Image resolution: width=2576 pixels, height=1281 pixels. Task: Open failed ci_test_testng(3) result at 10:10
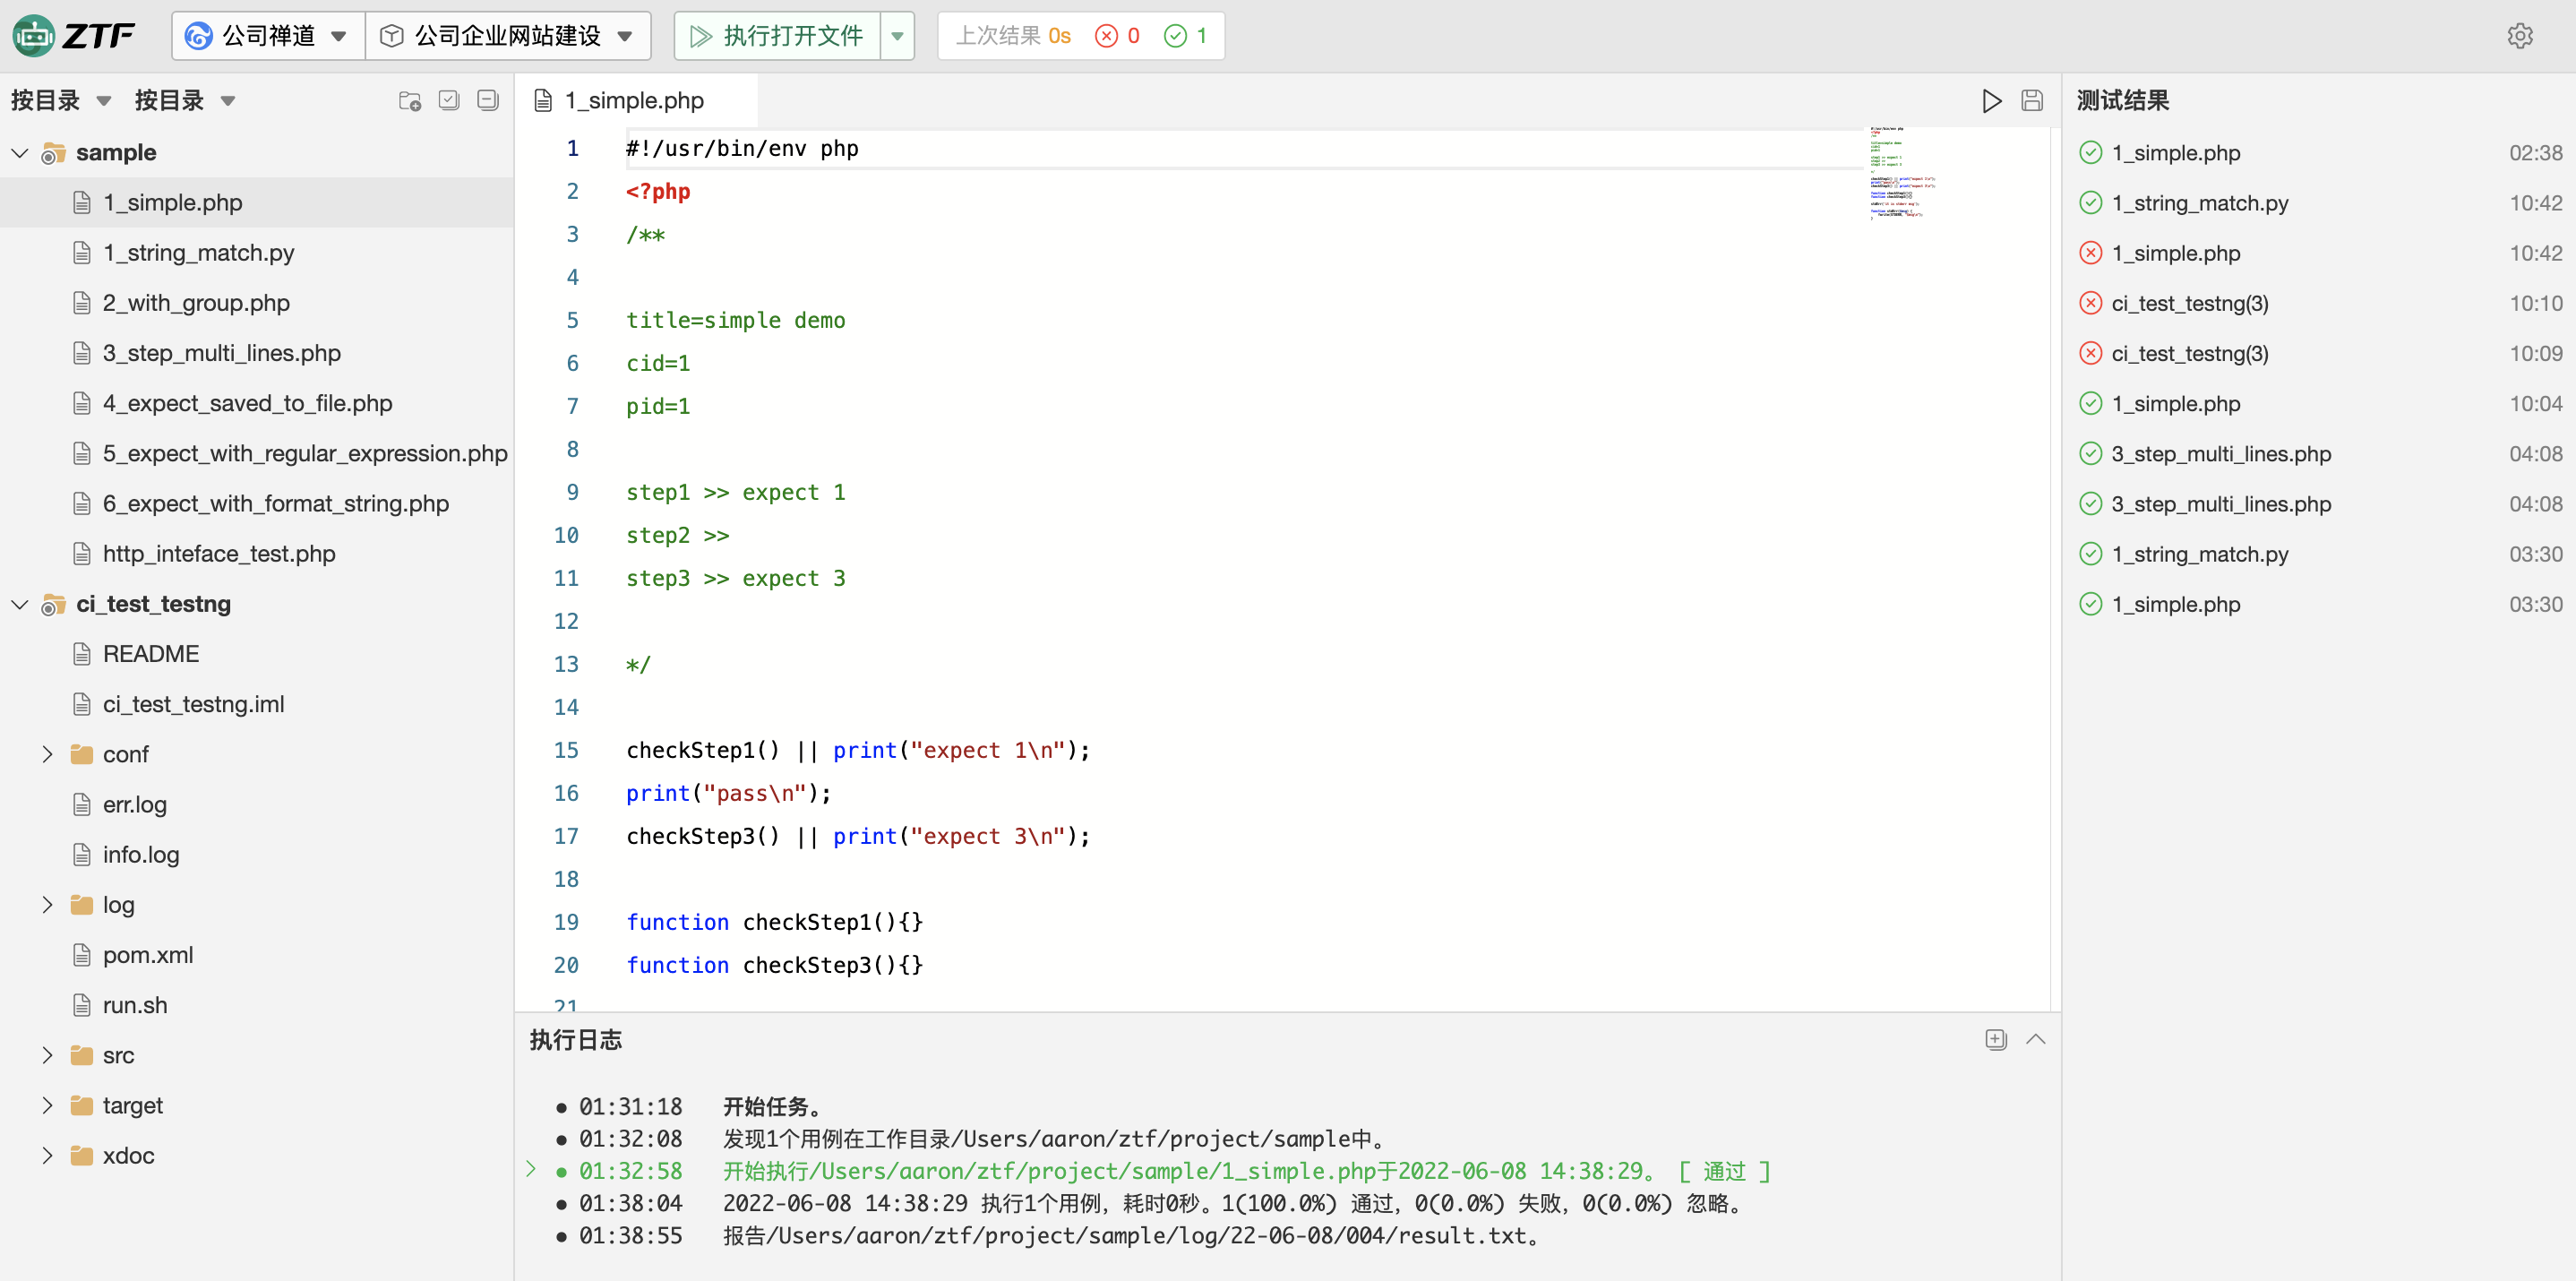pos(2189,303)
